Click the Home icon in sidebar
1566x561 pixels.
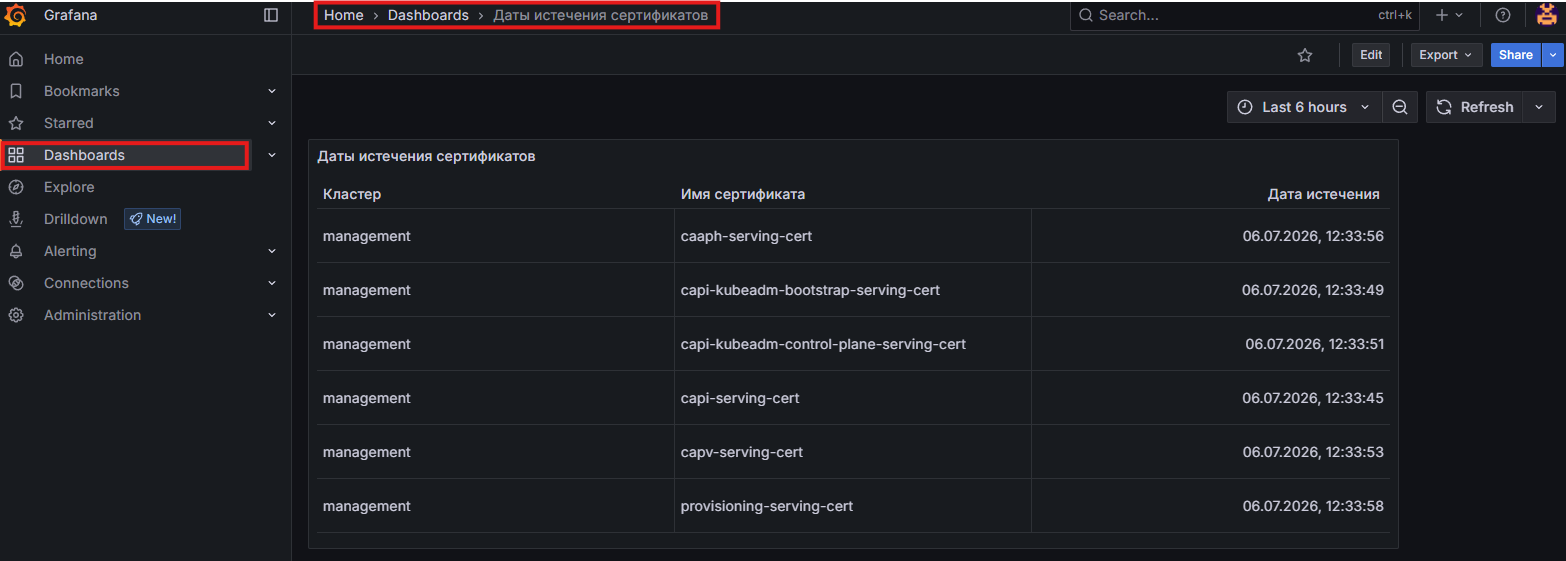click(x=16, y=59)
